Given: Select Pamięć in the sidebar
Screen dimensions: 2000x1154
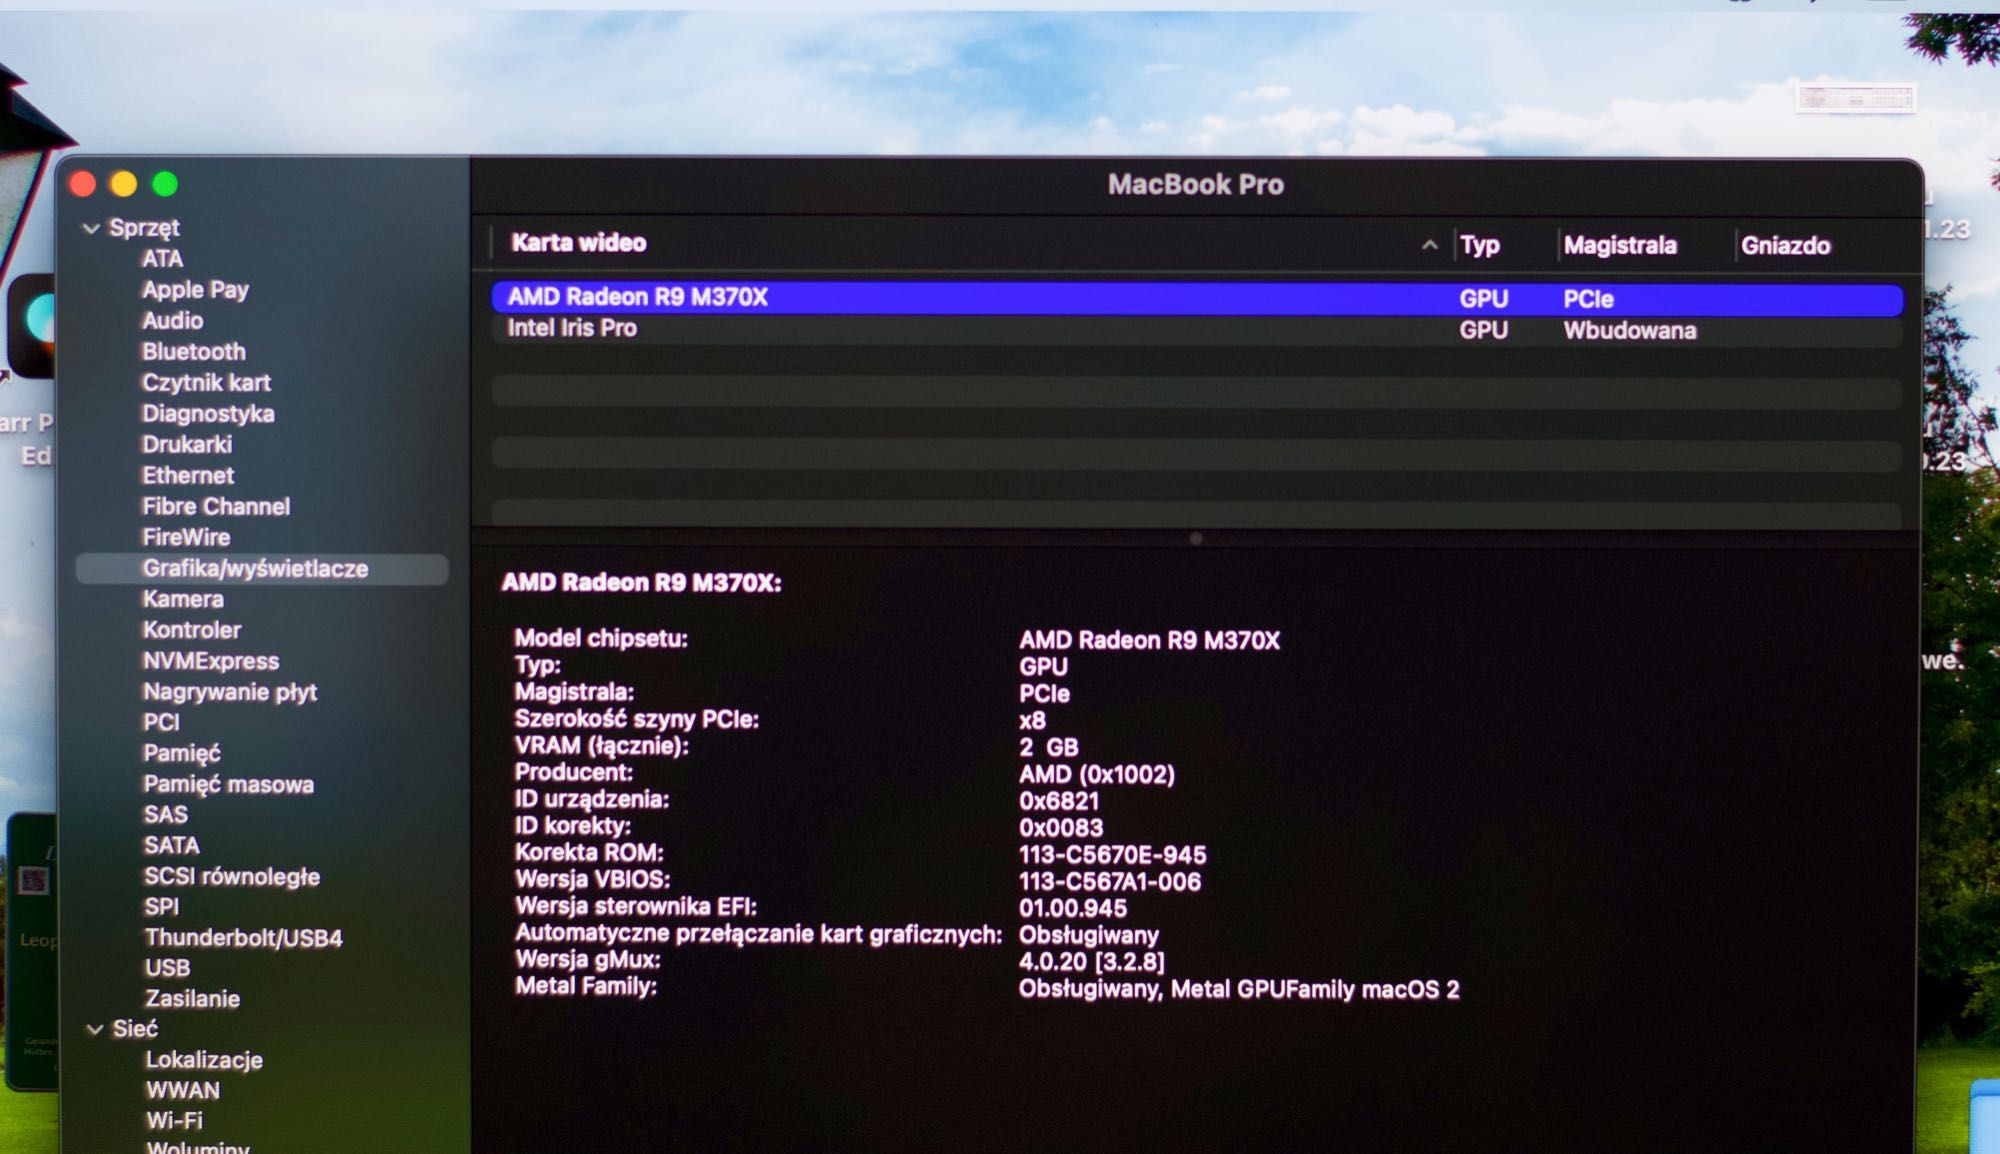Looking at the screenshot, I should point(182,754).
